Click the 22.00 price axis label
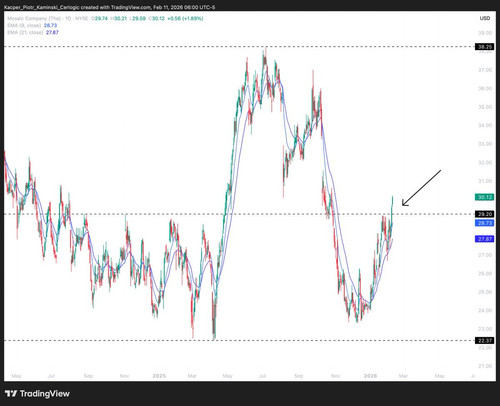Viewport: 500px width, 406px height. 485,348
